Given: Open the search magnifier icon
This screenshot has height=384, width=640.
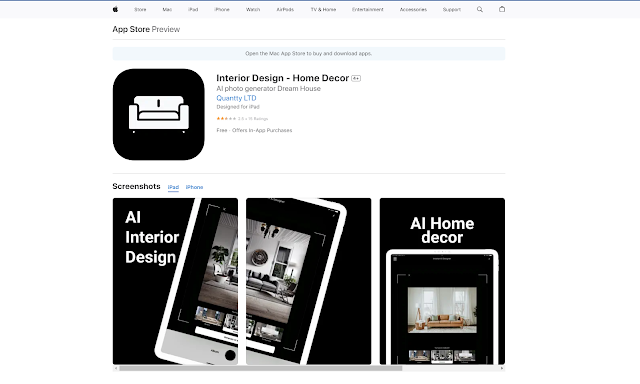Looking at the screenshot, I should coord(480,9).
